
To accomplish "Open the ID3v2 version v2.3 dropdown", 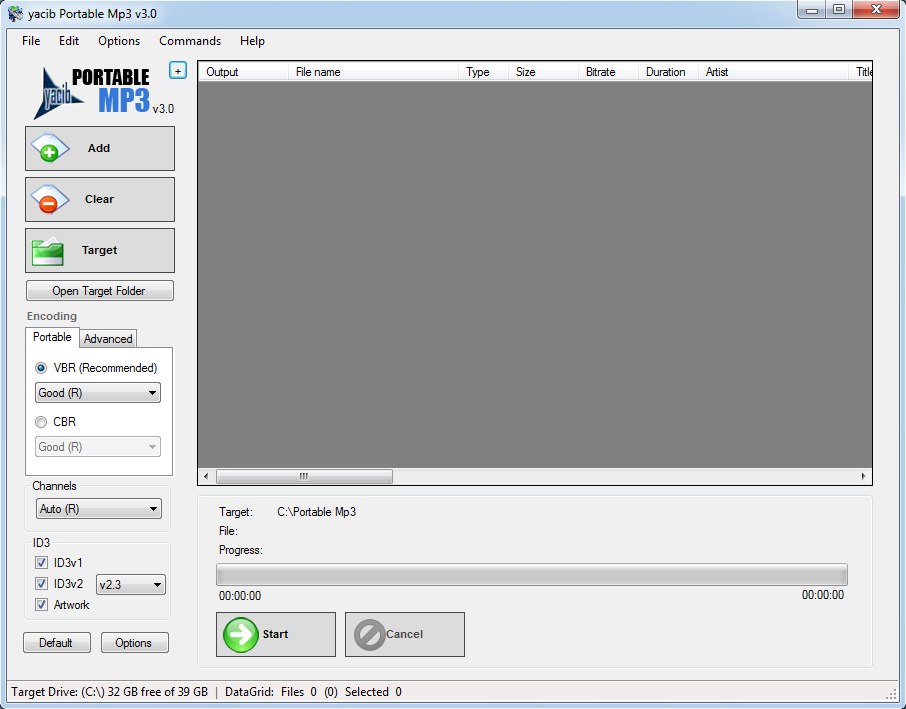I will (131, 585).
